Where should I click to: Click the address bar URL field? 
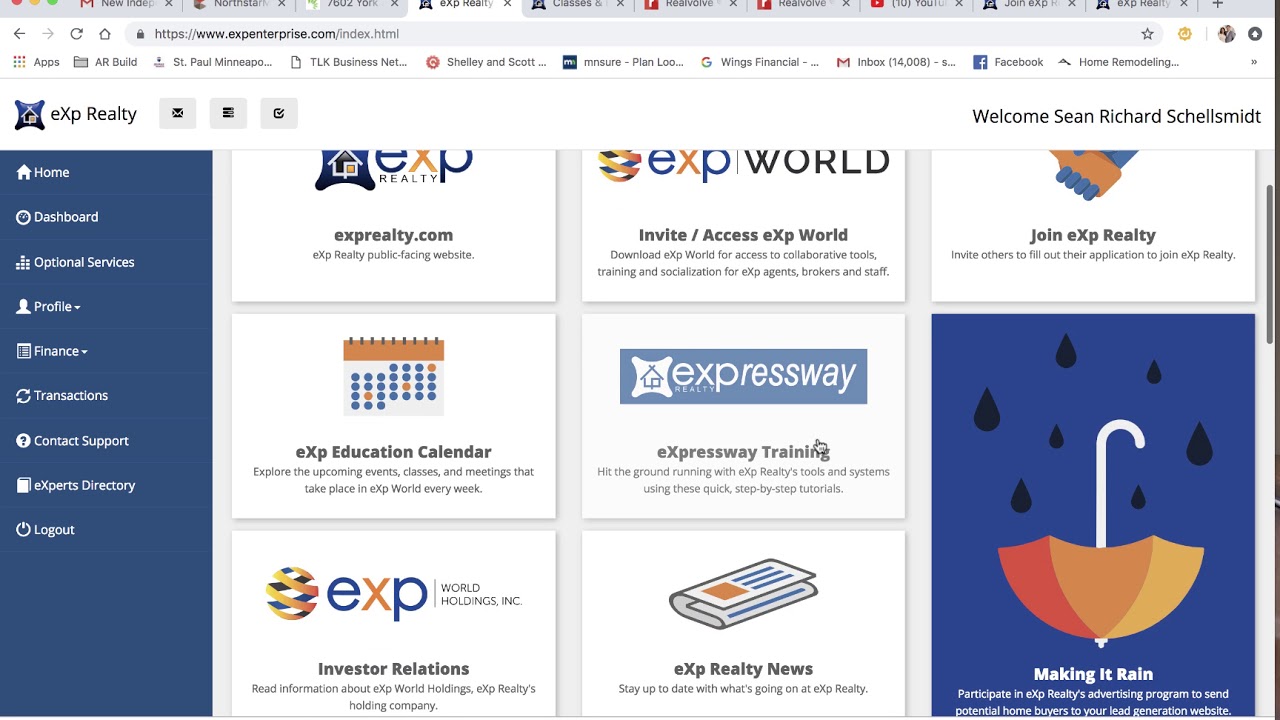(640, 34)
